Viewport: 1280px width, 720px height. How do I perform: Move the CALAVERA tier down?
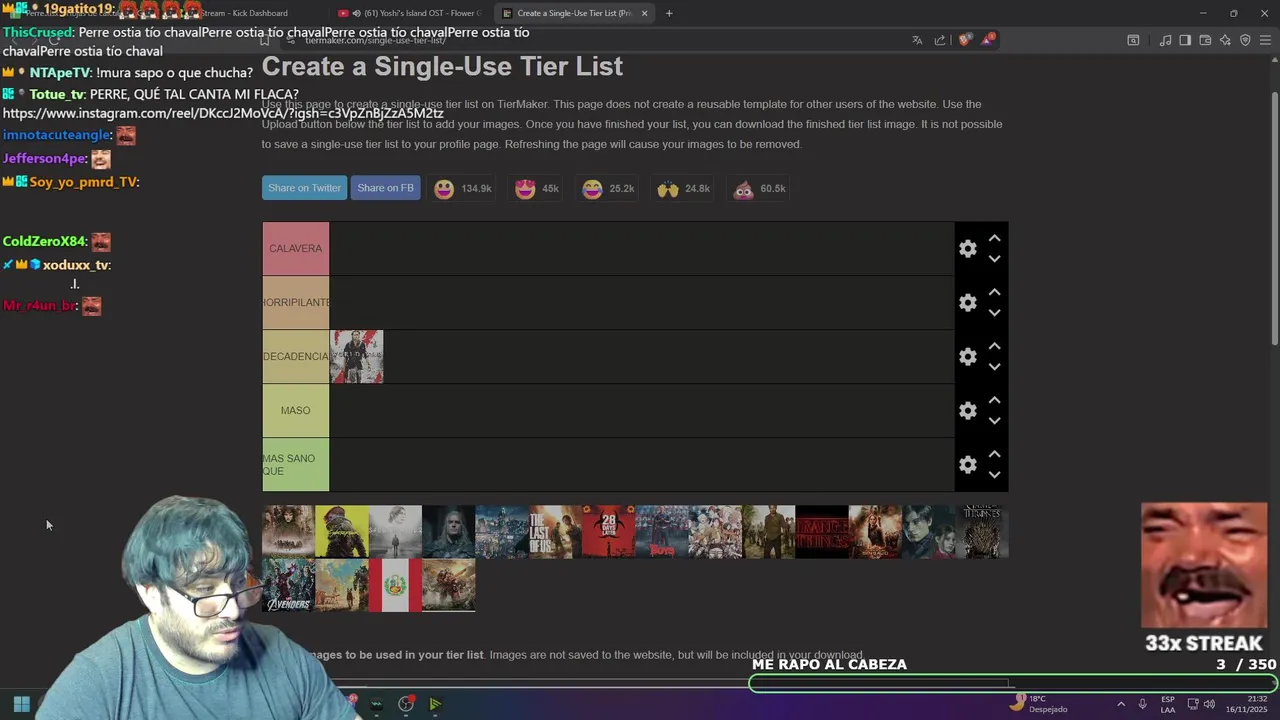[x=994, y=259]
